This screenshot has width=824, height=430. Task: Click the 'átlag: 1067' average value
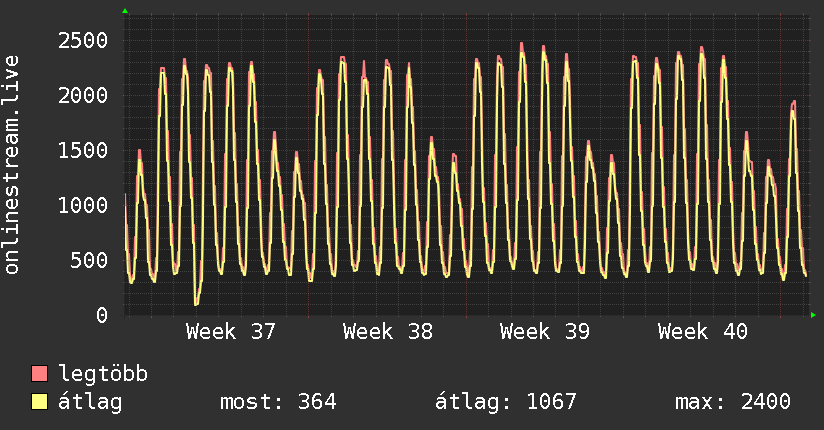pyautogui.click(x=506, y=402)
